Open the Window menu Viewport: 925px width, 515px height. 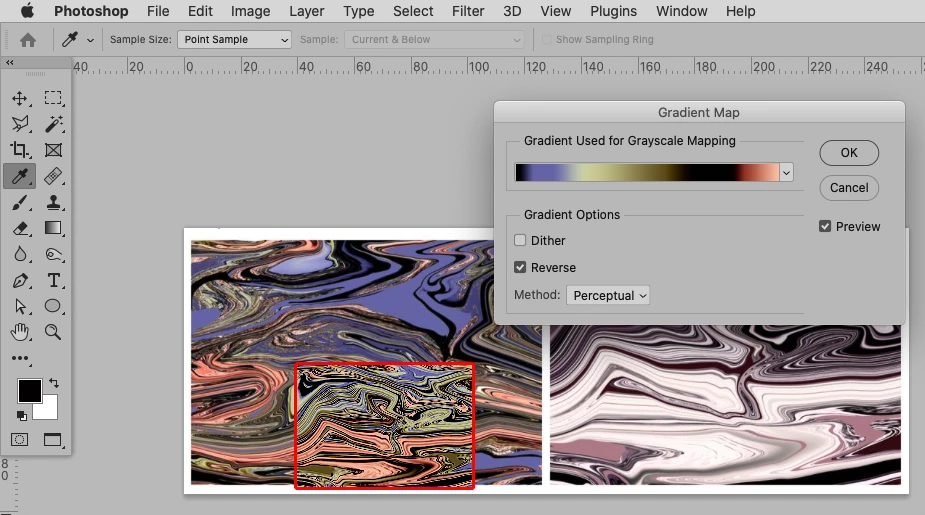[x=681, y=11]
